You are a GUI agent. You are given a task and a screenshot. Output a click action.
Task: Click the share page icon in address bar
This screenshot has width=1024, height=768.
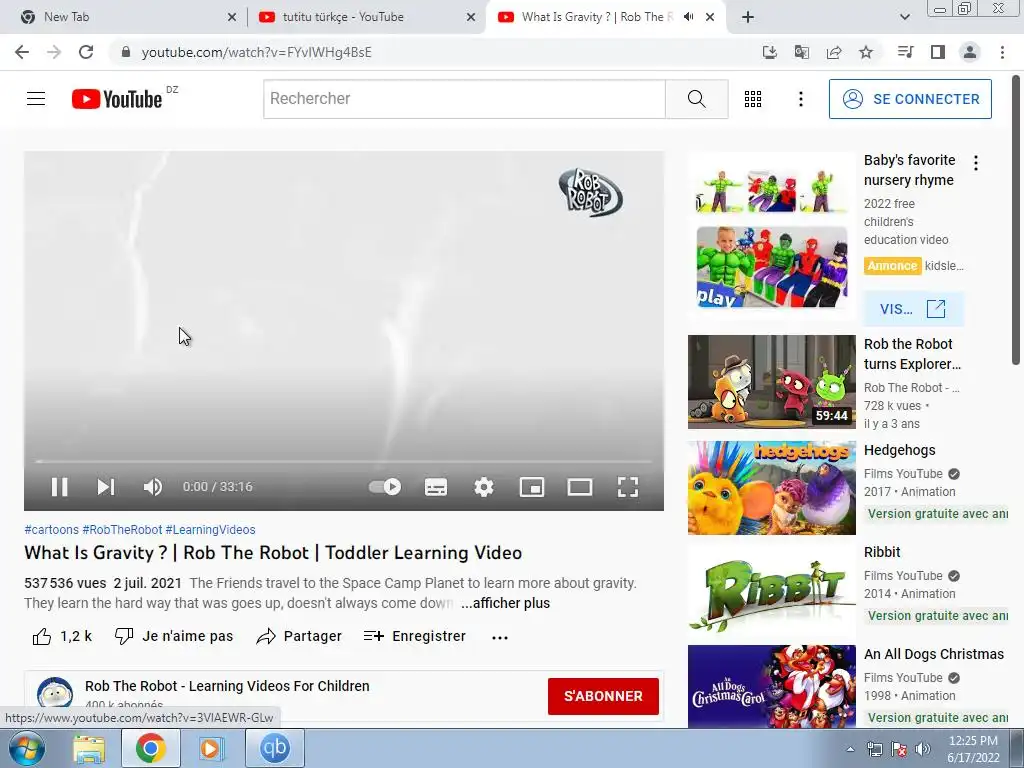834,52
